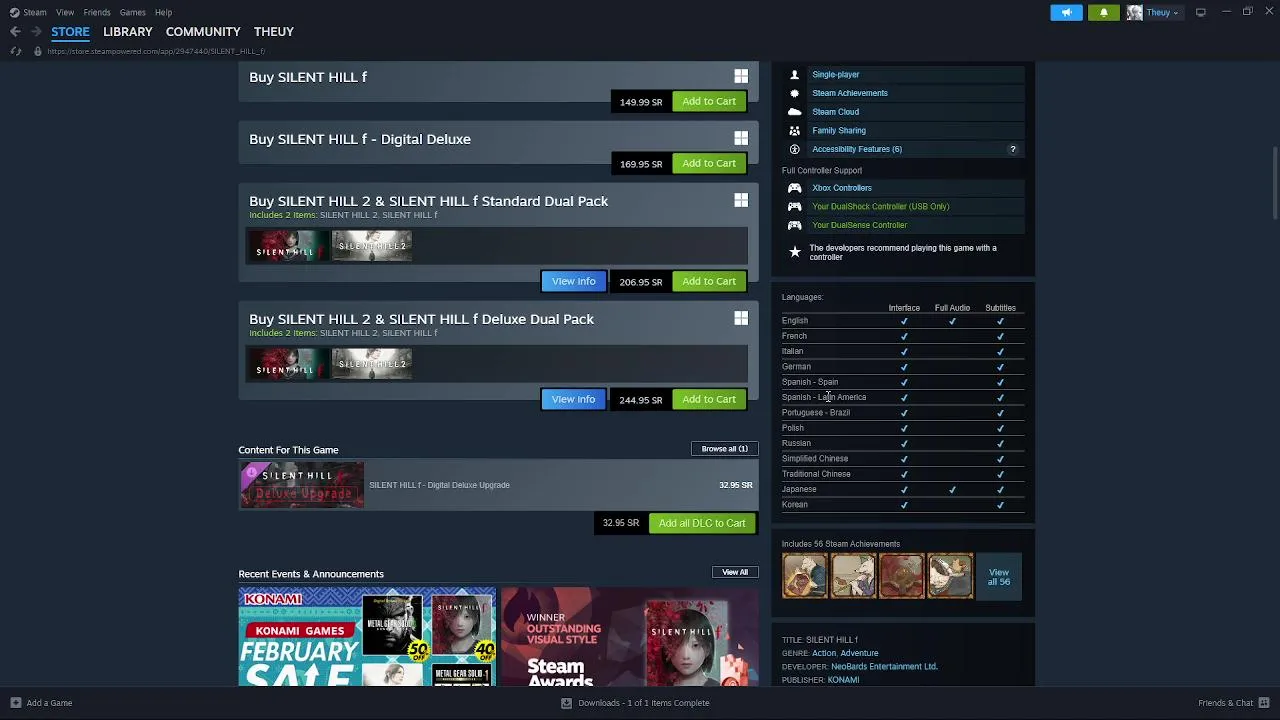Click the Add a Game plus icon
Image resolution: width=1280 pixels, height=720 pixels.
pyautogui.click(x=15, y=703)
